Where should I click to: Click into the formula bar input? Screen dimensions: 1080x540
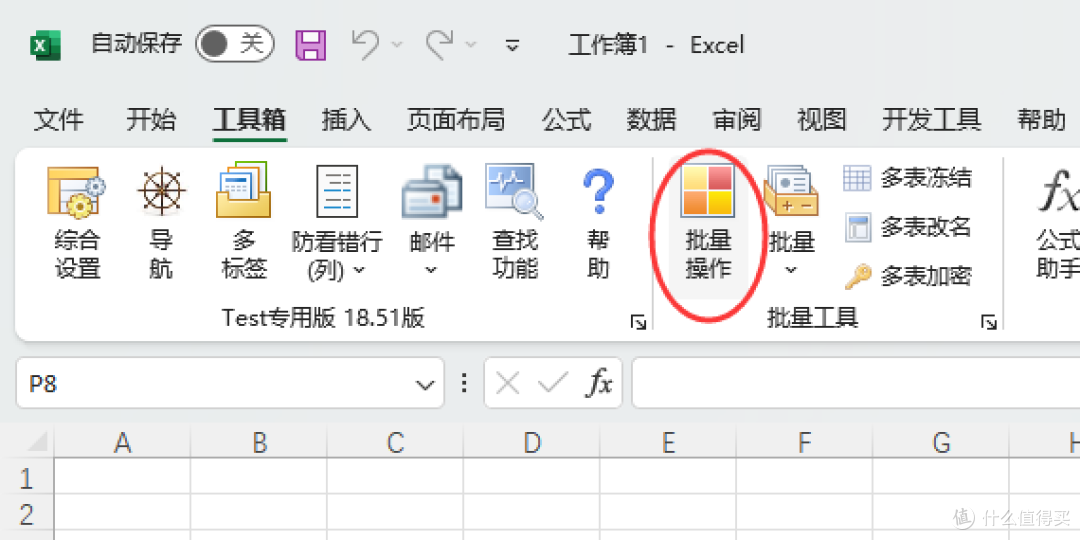pyautogui.click(x=856, y=383)
